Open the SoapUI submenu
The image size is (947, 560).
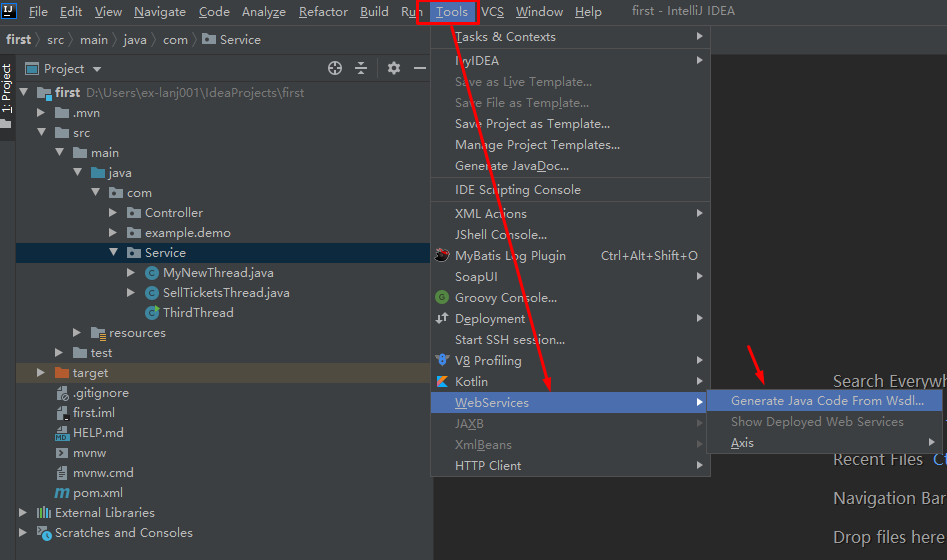570,277
